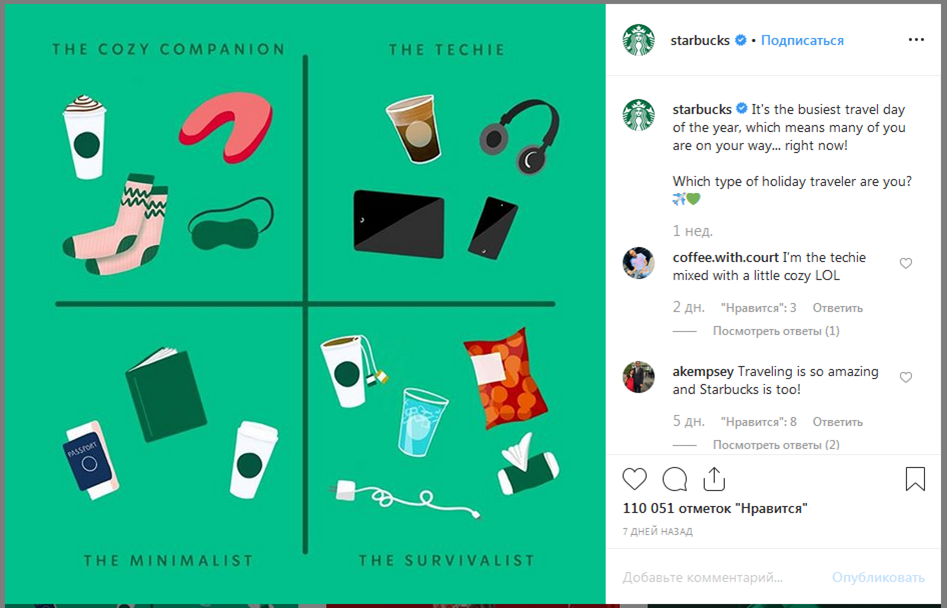Open the Starbucks avatar beside the caption

point(638,115)
